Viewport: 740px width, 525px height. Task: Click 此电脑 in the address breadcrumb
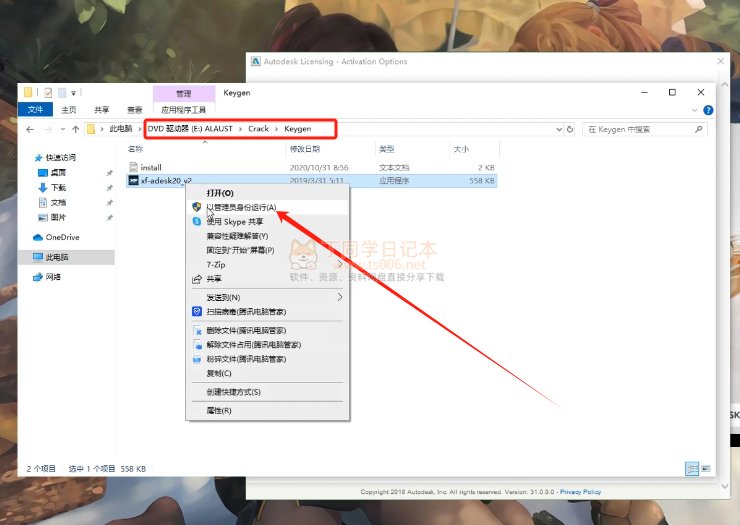(121, 128)
